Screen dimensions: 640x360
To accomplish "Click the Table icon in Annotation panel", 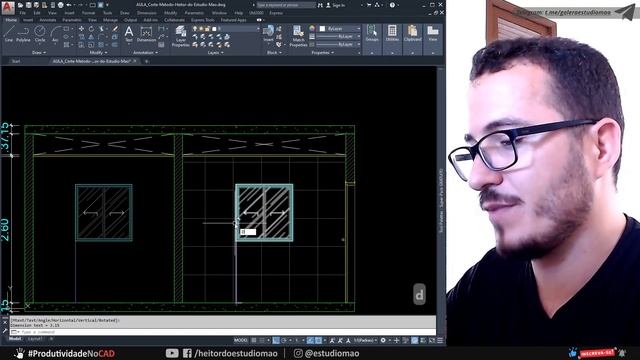I will 162,44.
